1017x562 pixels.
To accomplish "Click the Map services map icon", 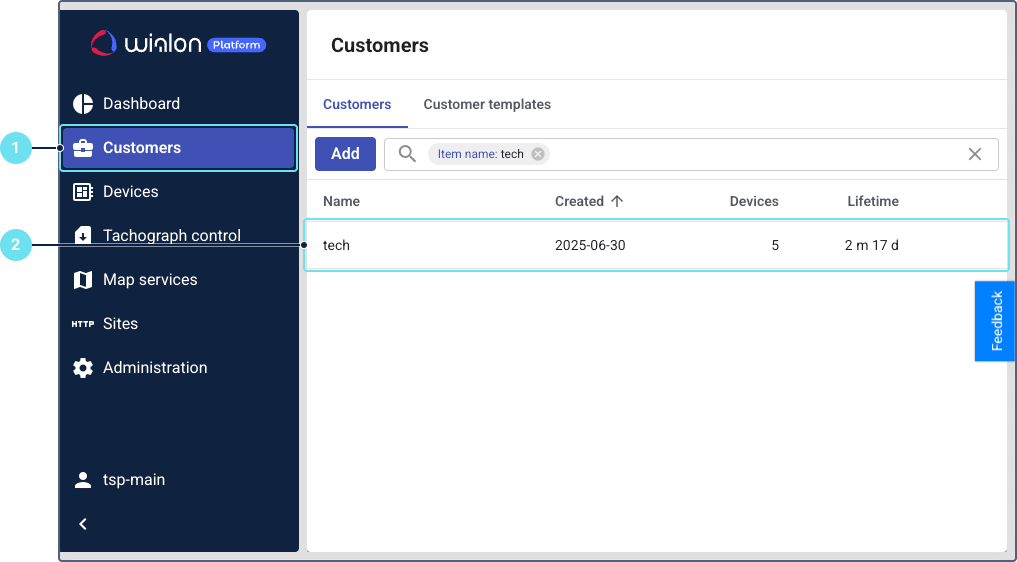I will coord(83,280).
